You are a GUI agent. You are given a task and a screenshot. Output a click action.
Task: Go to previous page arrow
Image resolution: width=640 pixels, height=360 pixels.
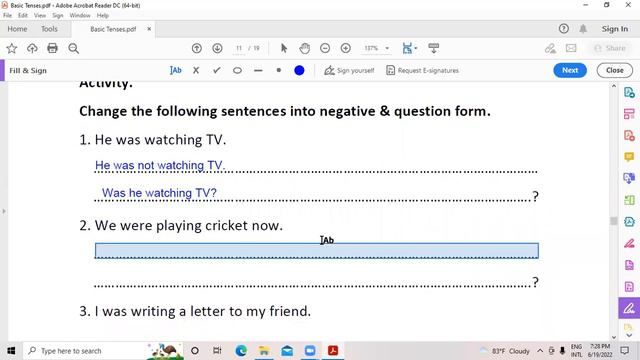click(197, 49)
